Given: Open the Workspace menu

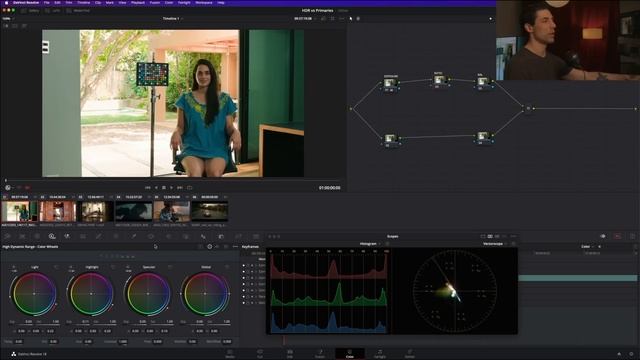Looking at the screenshot, I should (x=204, y=2).
